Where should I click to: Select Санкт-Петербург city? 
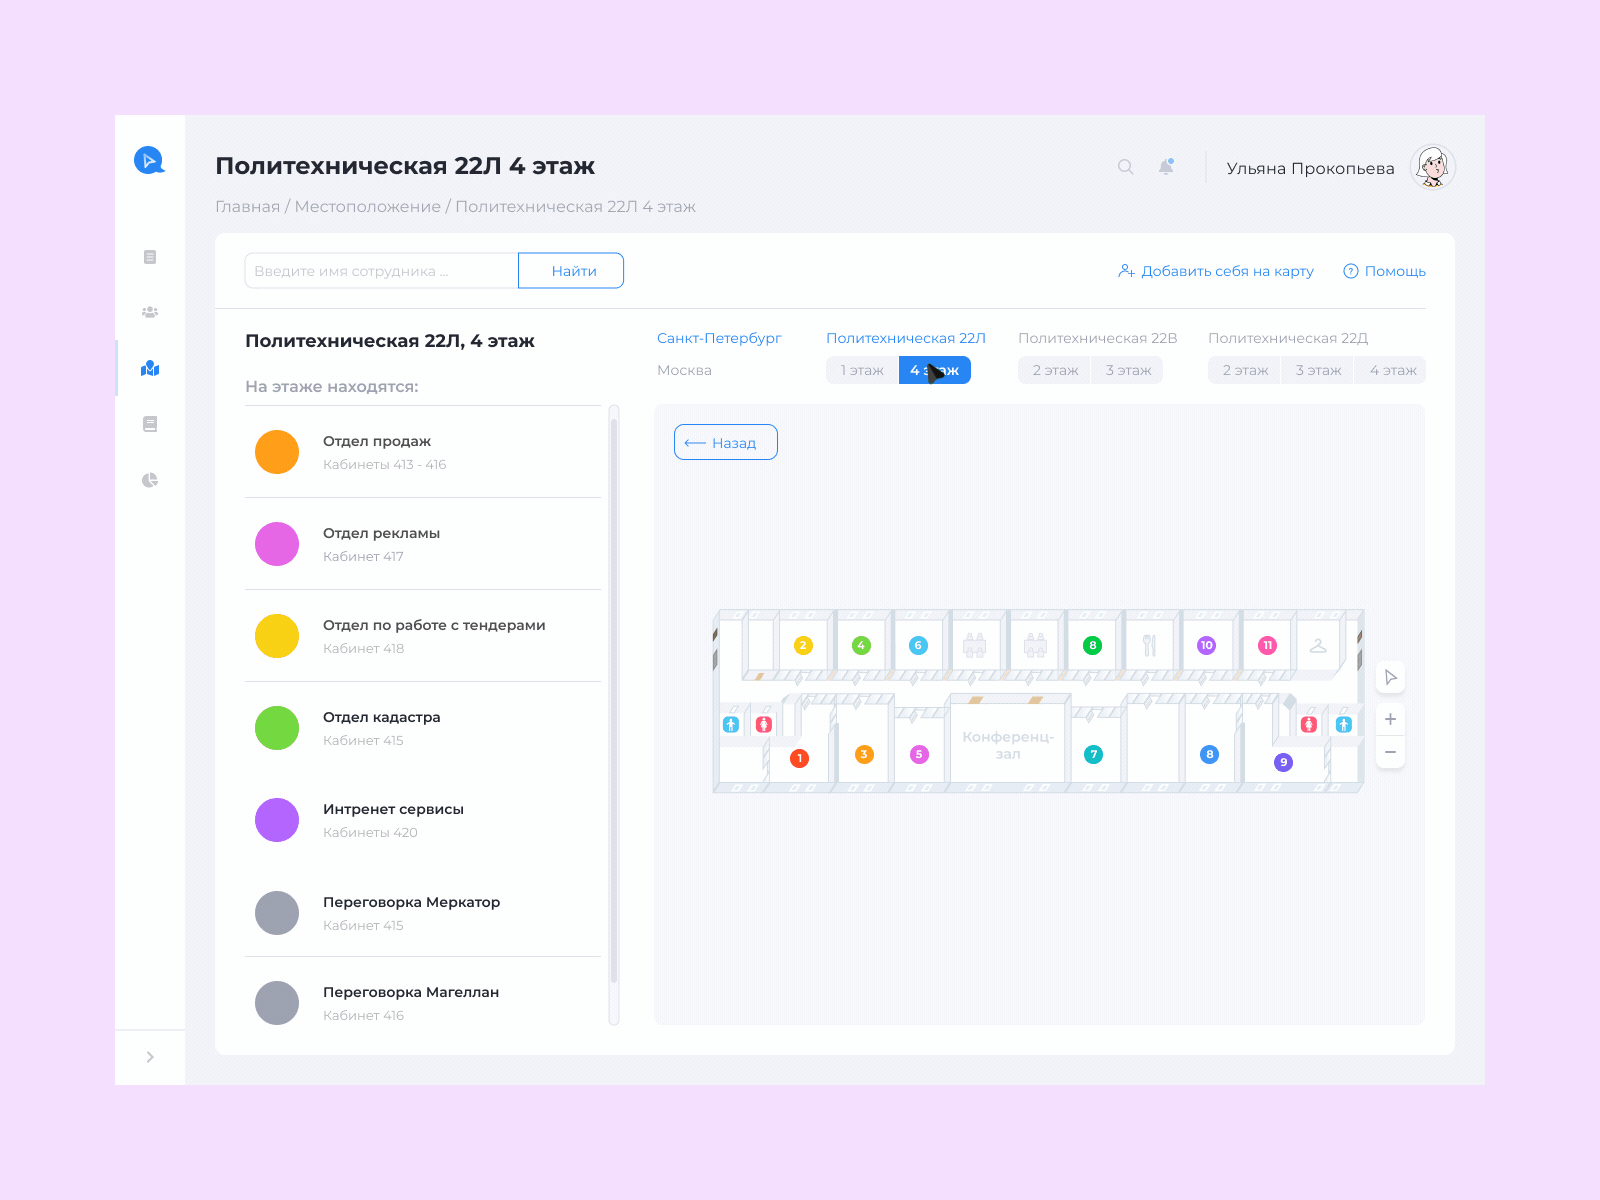719,338
